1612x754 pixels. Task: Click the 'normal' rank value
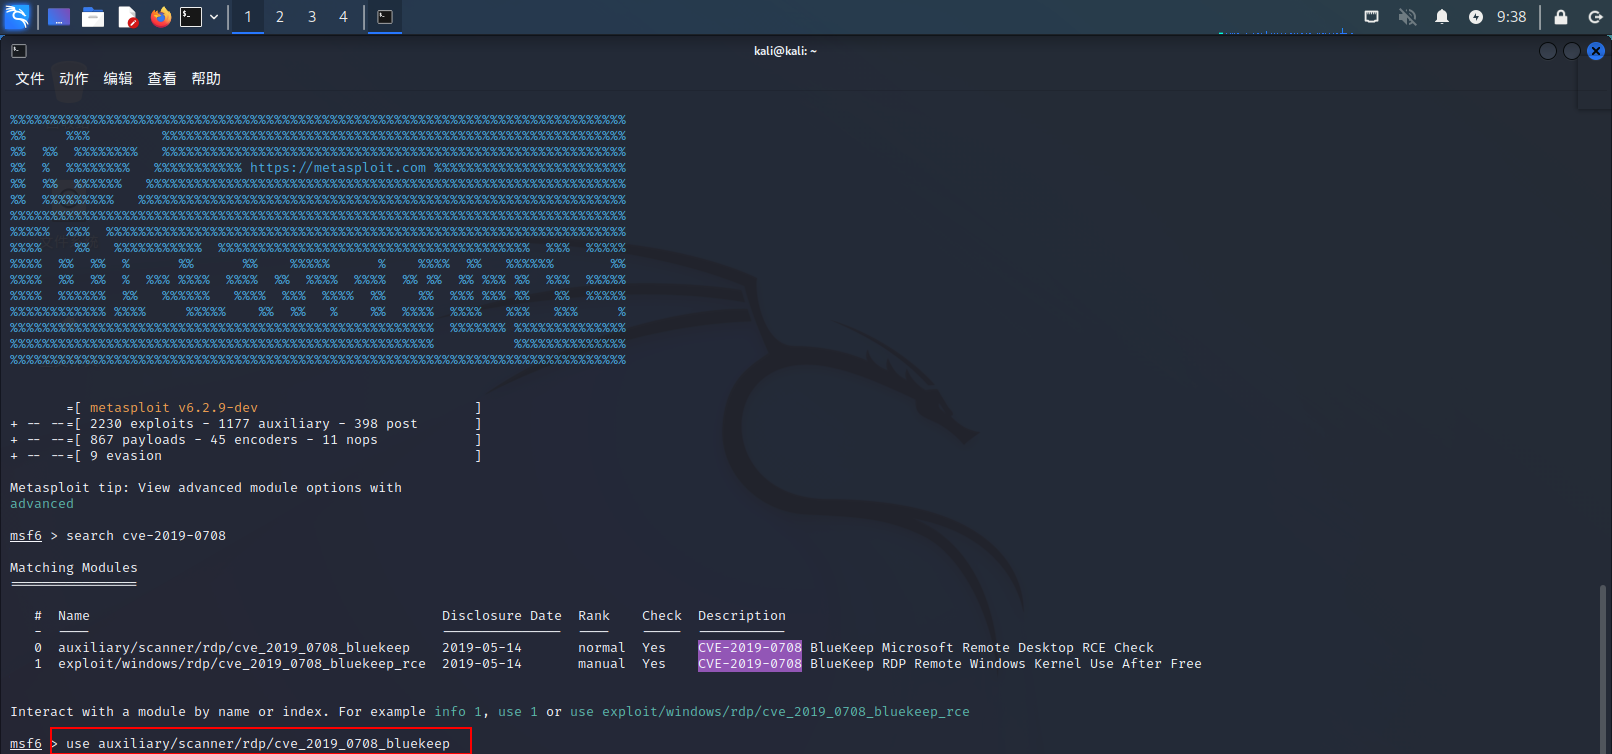(x=602, y=648)
